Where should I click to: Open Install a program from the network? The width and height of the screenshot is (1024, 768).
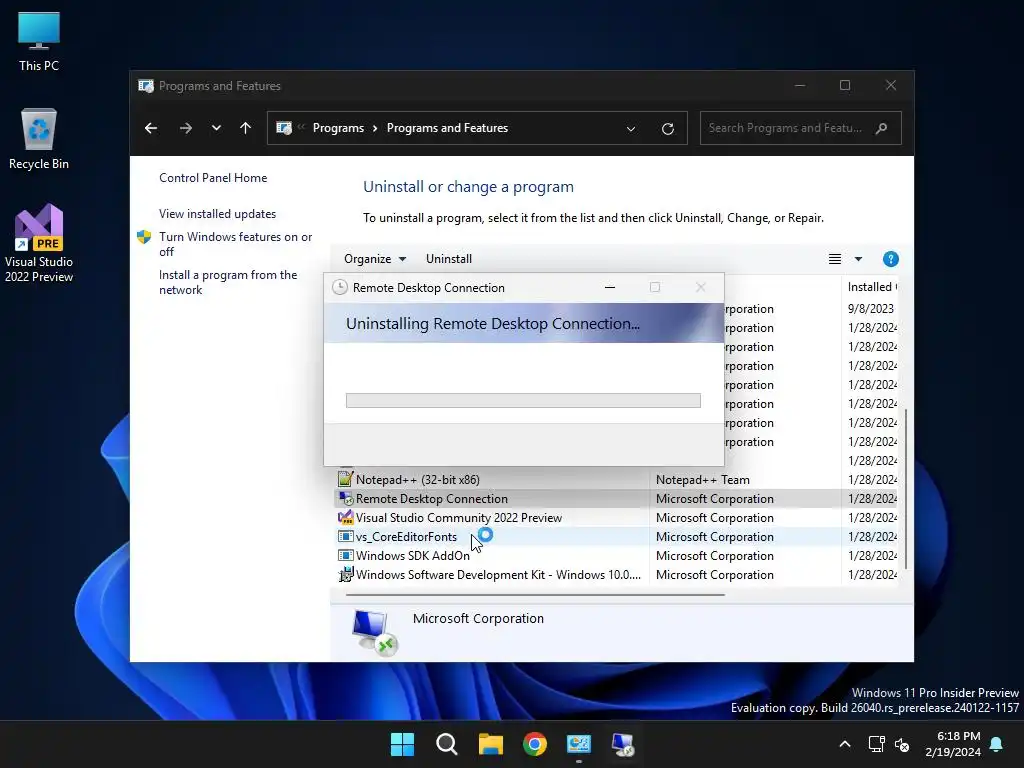pos(228,282)
